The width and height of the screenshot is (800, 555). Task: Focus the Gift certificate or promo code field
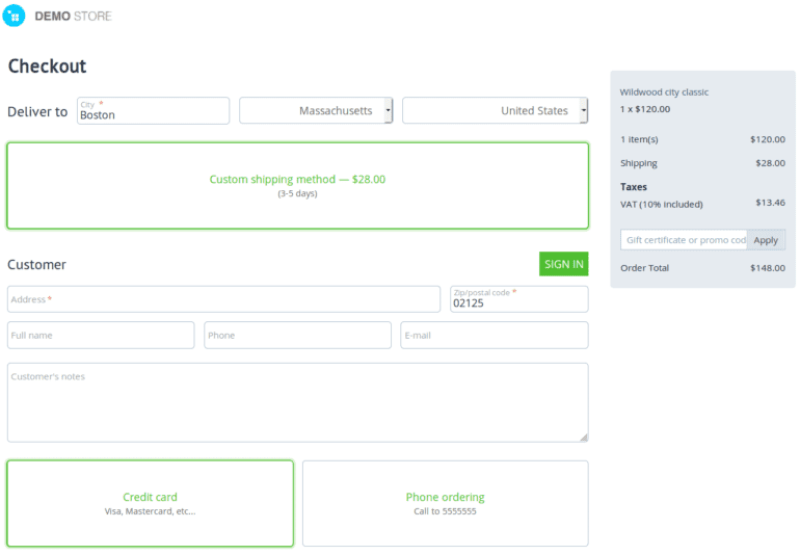click(x=684, y=240)
